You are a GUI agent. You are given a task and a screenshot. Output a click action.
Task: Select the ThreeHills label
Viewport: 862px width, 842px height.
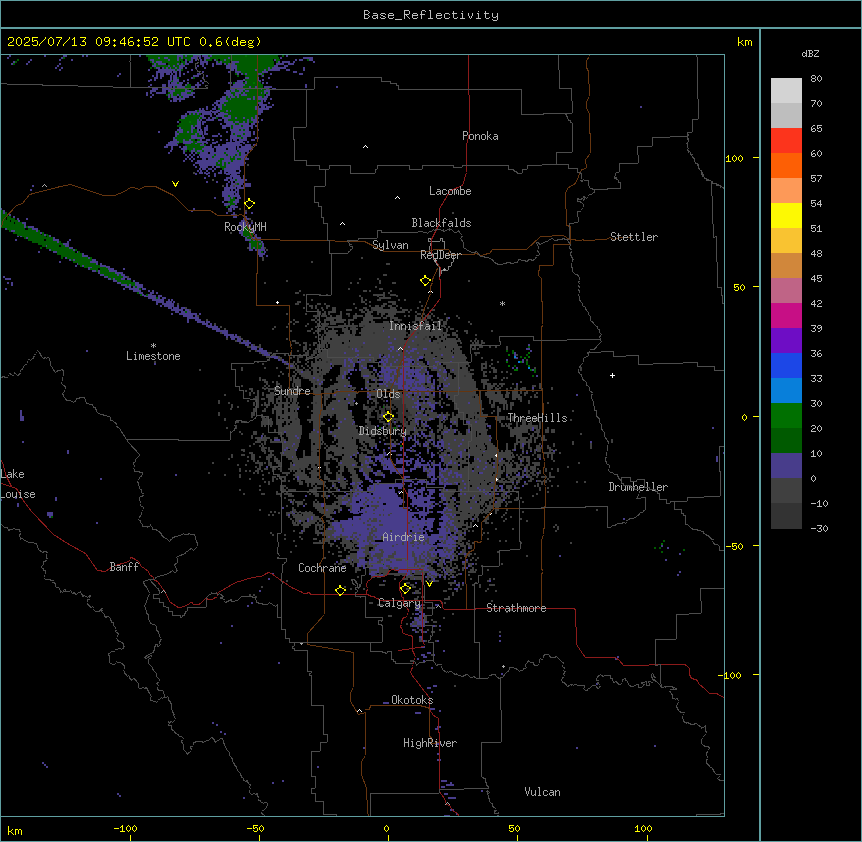tap(537, 418)
